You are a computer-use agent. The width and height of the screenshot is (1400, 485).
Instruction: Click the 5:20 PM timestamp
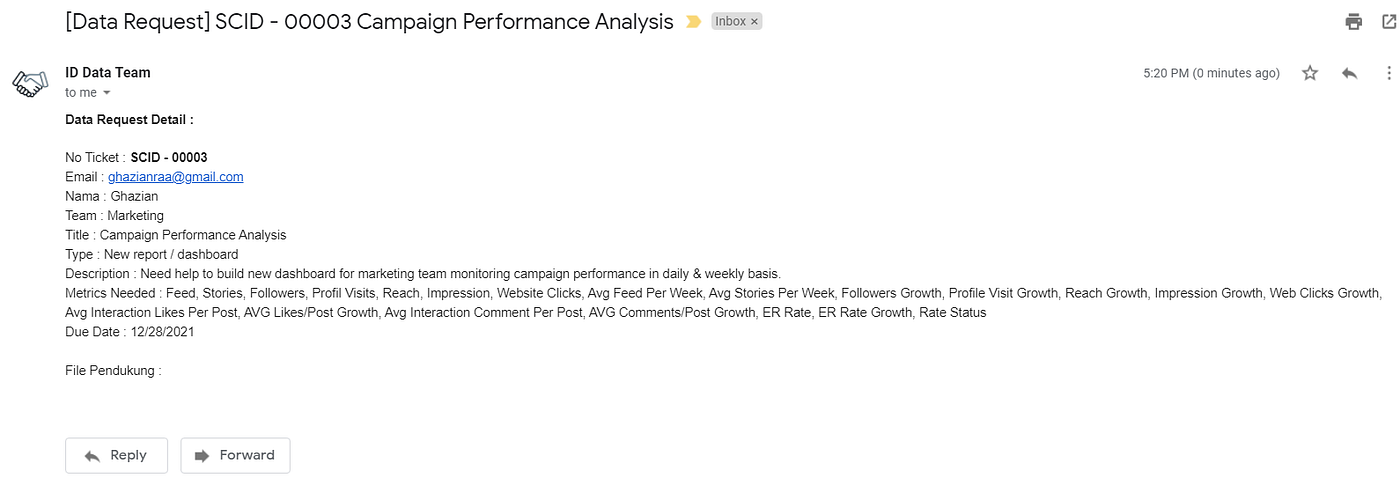1211,73
